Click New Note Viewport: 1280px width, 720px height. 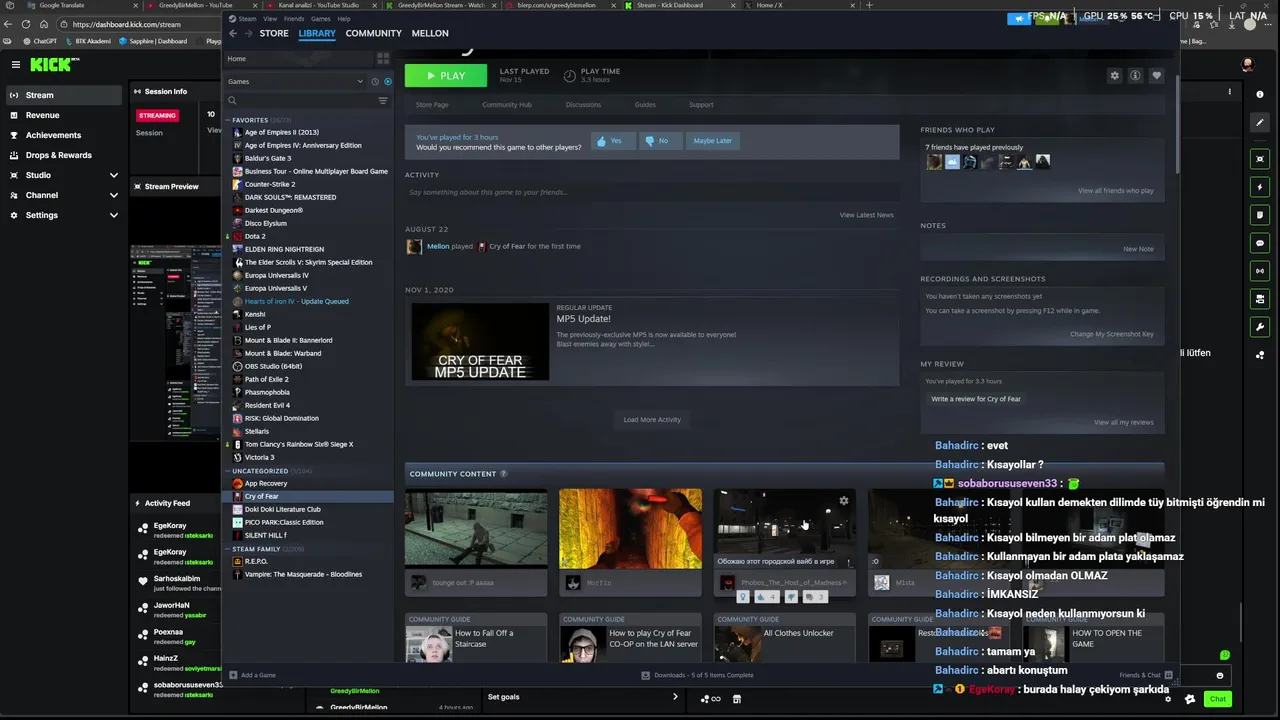tap(1138, 249)
